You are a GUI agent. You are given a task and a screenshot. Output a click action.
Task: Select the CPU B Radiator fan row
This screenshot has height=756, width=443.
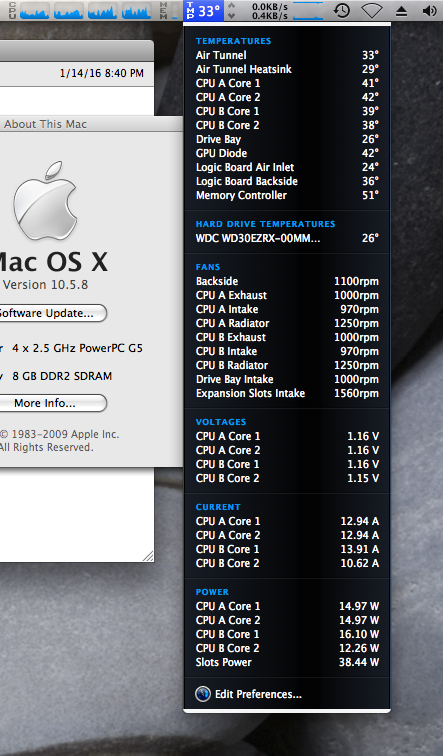(287, 364)
